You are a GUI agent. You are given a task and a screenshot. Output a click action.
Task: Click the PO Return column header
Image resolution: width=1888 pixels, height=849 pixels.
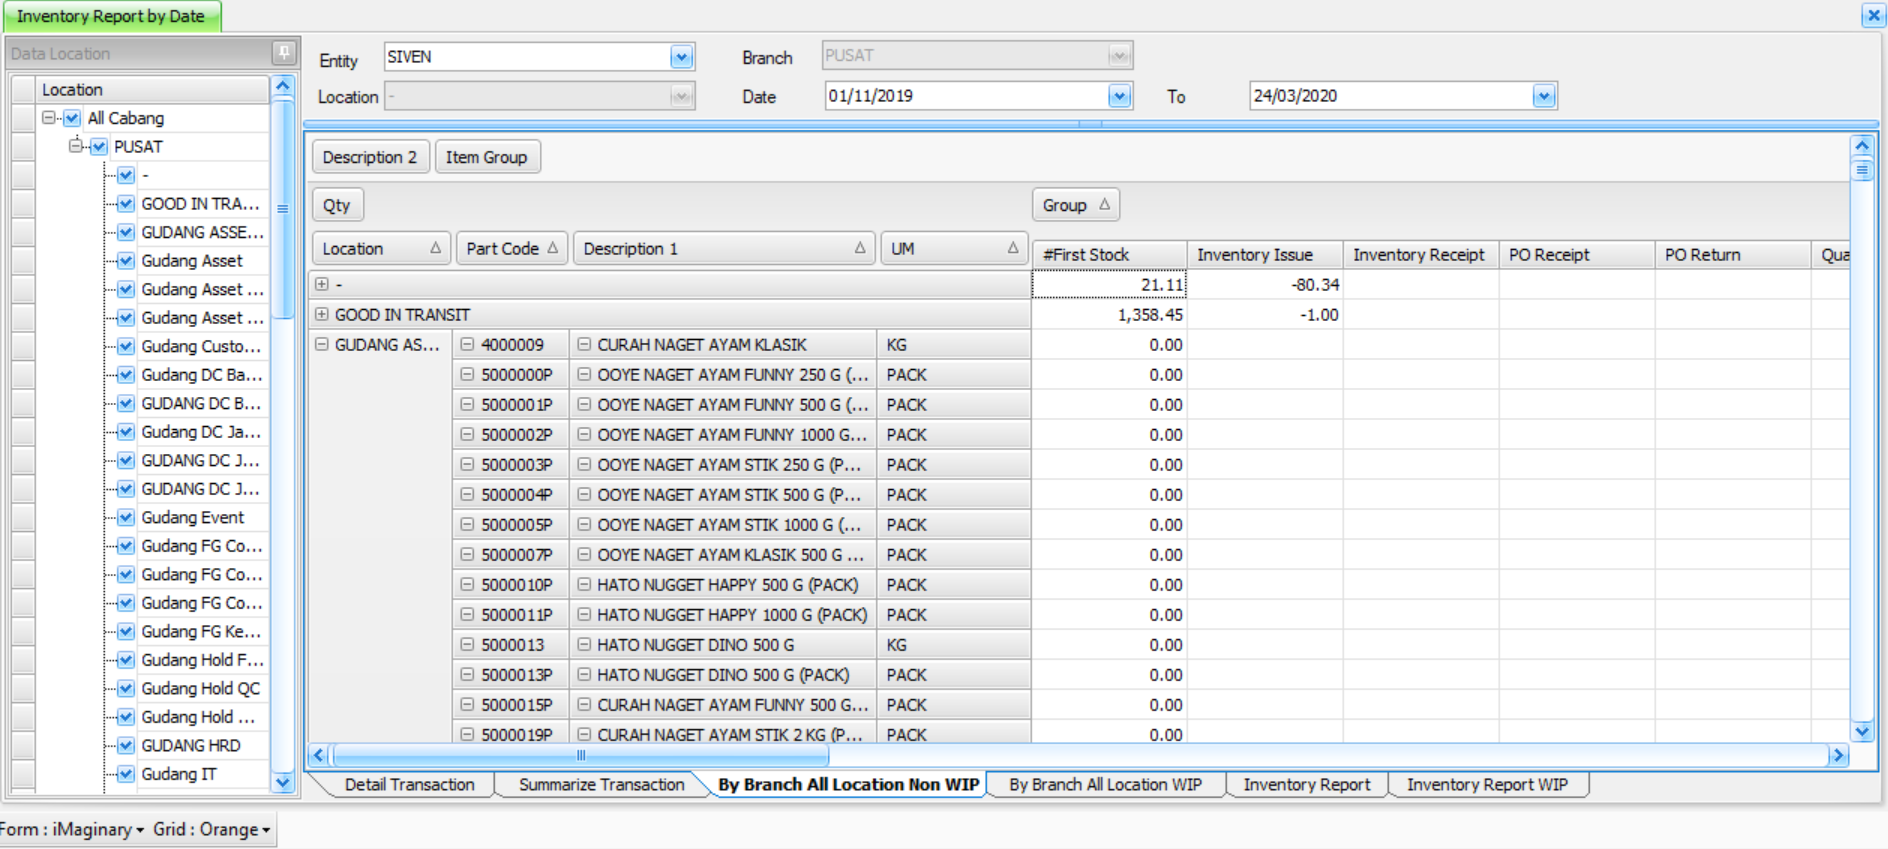pyautogui.click(x=1733, y=255)
